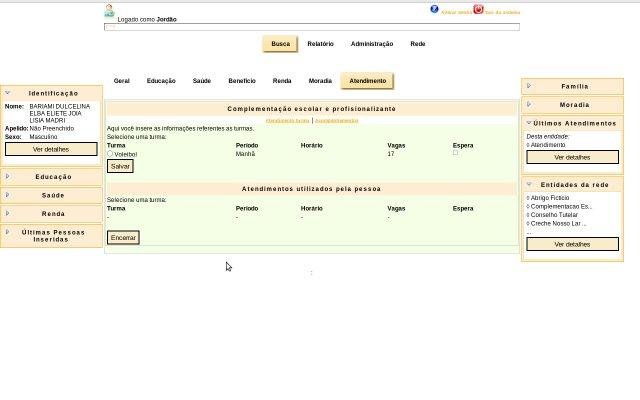Viewport: 640px width, 400px height.
Task: Open the Busca main menu
Action: click(280, 44)
